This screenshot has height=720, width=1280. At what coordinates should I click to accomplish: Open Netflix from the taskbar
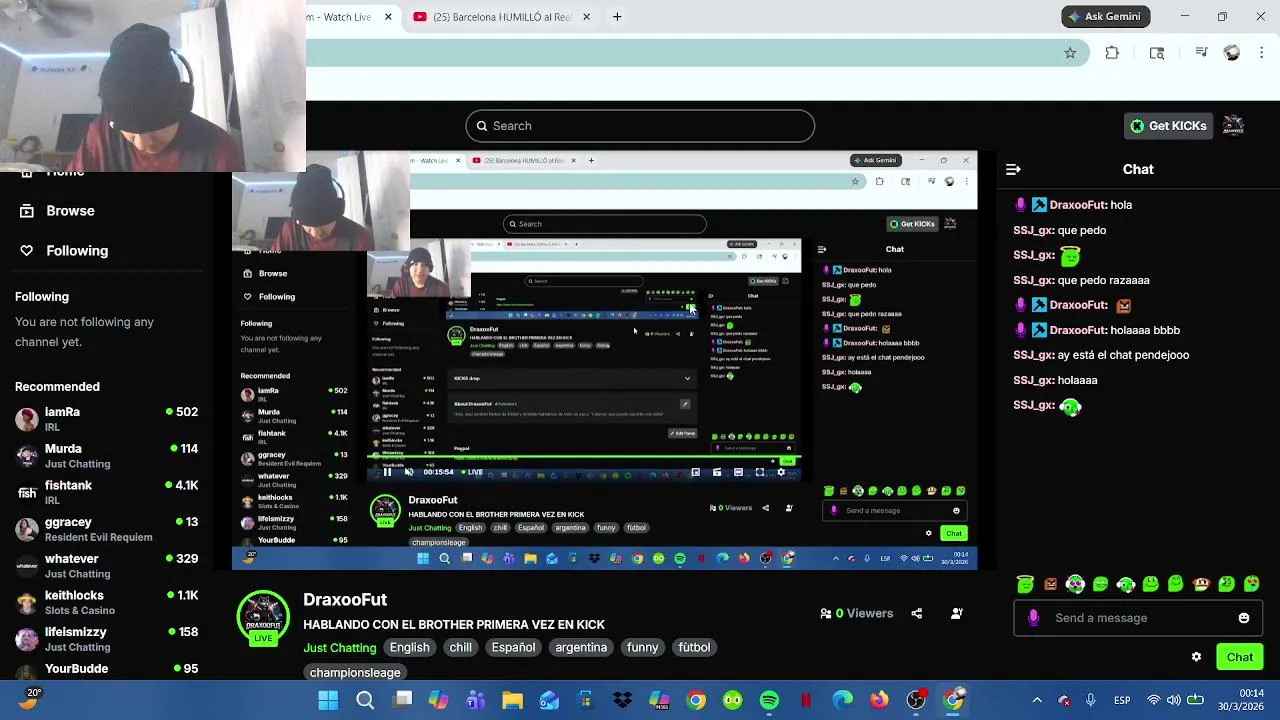[x=806, y=700]
